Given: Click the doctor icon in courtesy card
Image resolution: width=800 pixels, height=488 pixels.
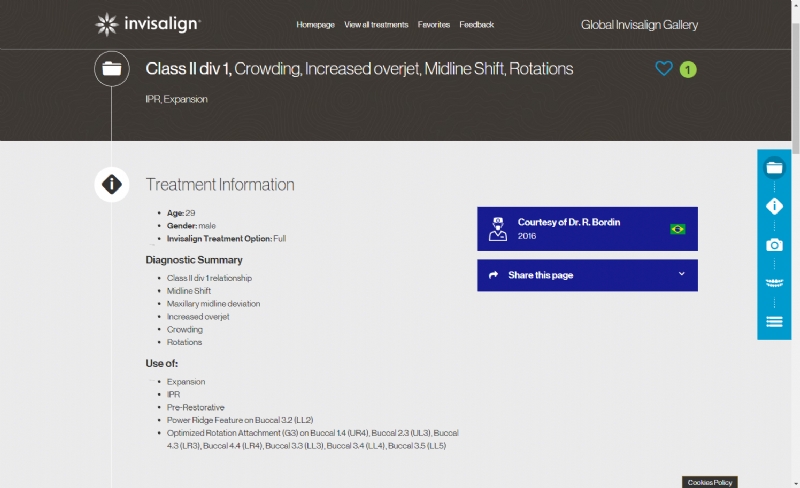Looking at the screenshot, I should coord(497,229).
